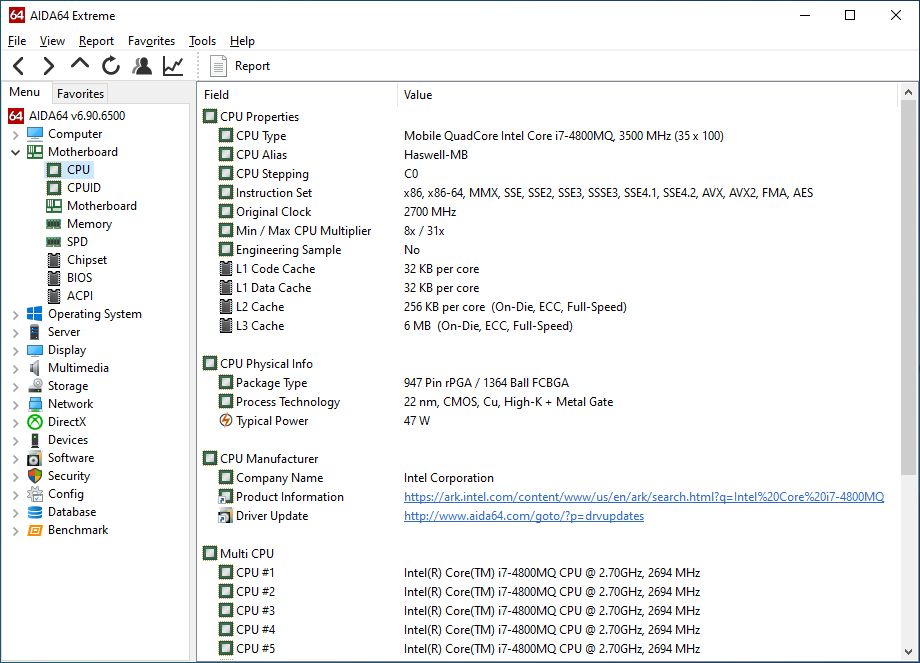The width and height of the screenshot is (920, 663).
Task: Open the File menu
Action: pyautogui.click(x=17, y=40)
